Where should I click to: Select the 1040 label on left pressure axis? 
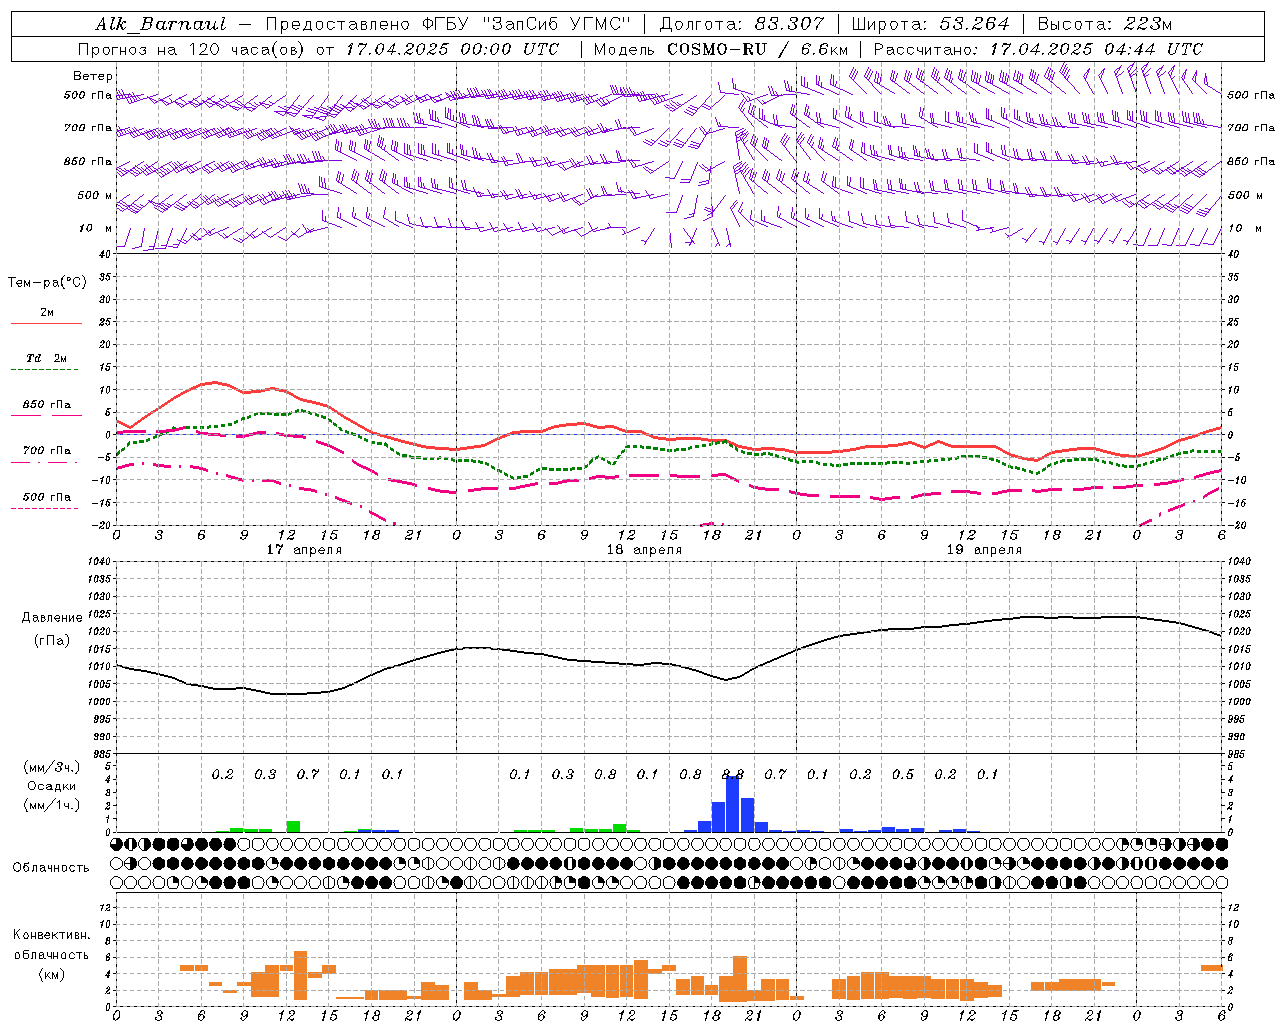tap(98, 562)
